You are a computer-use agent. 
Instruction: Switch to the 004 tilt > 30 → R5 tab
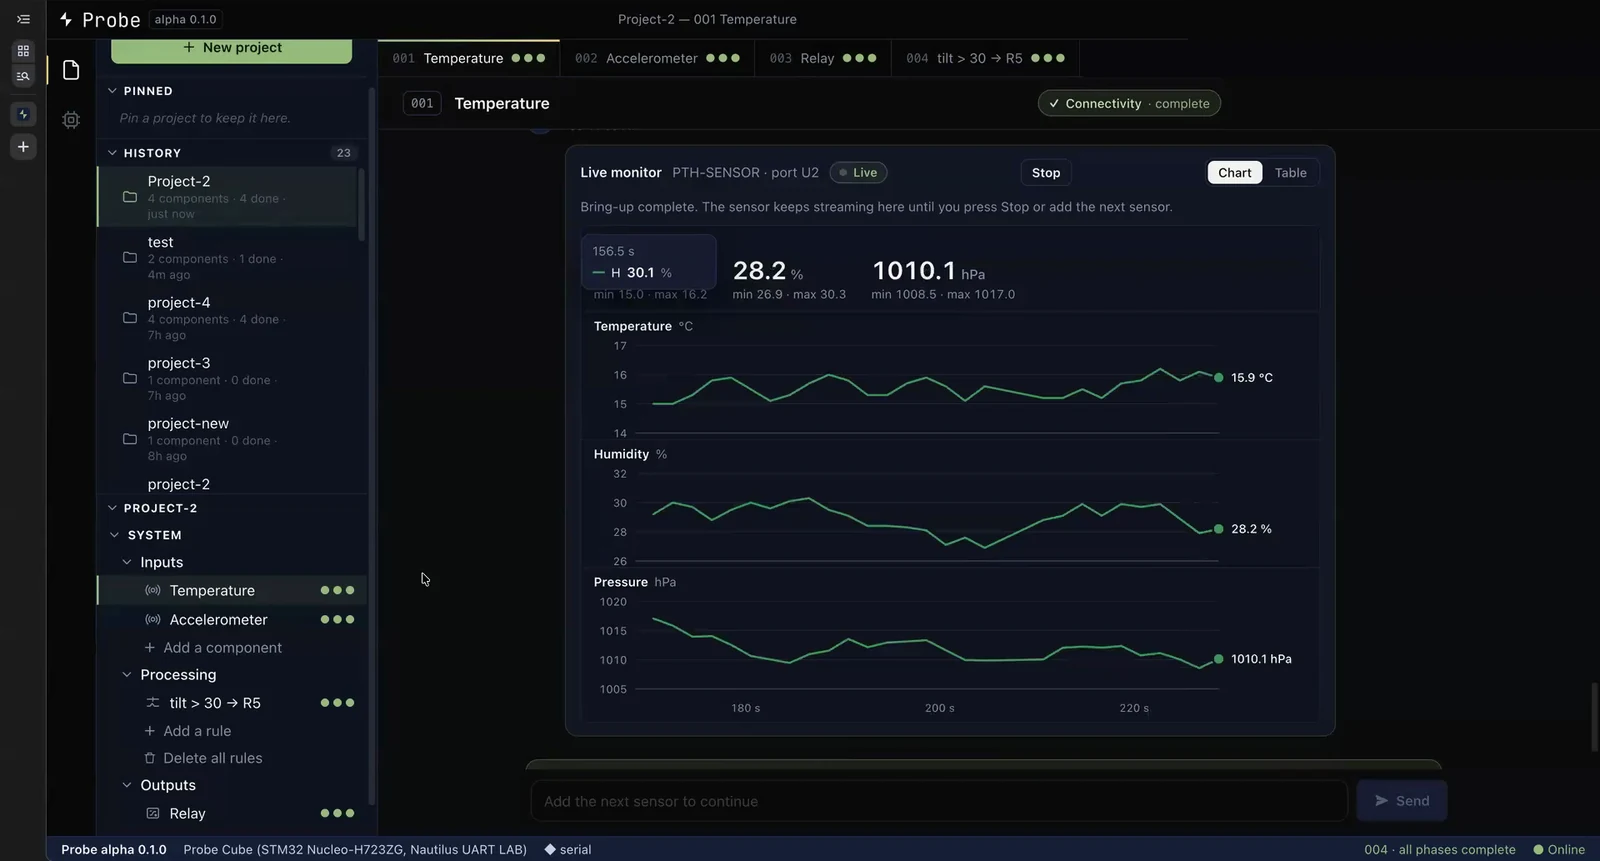985,58
